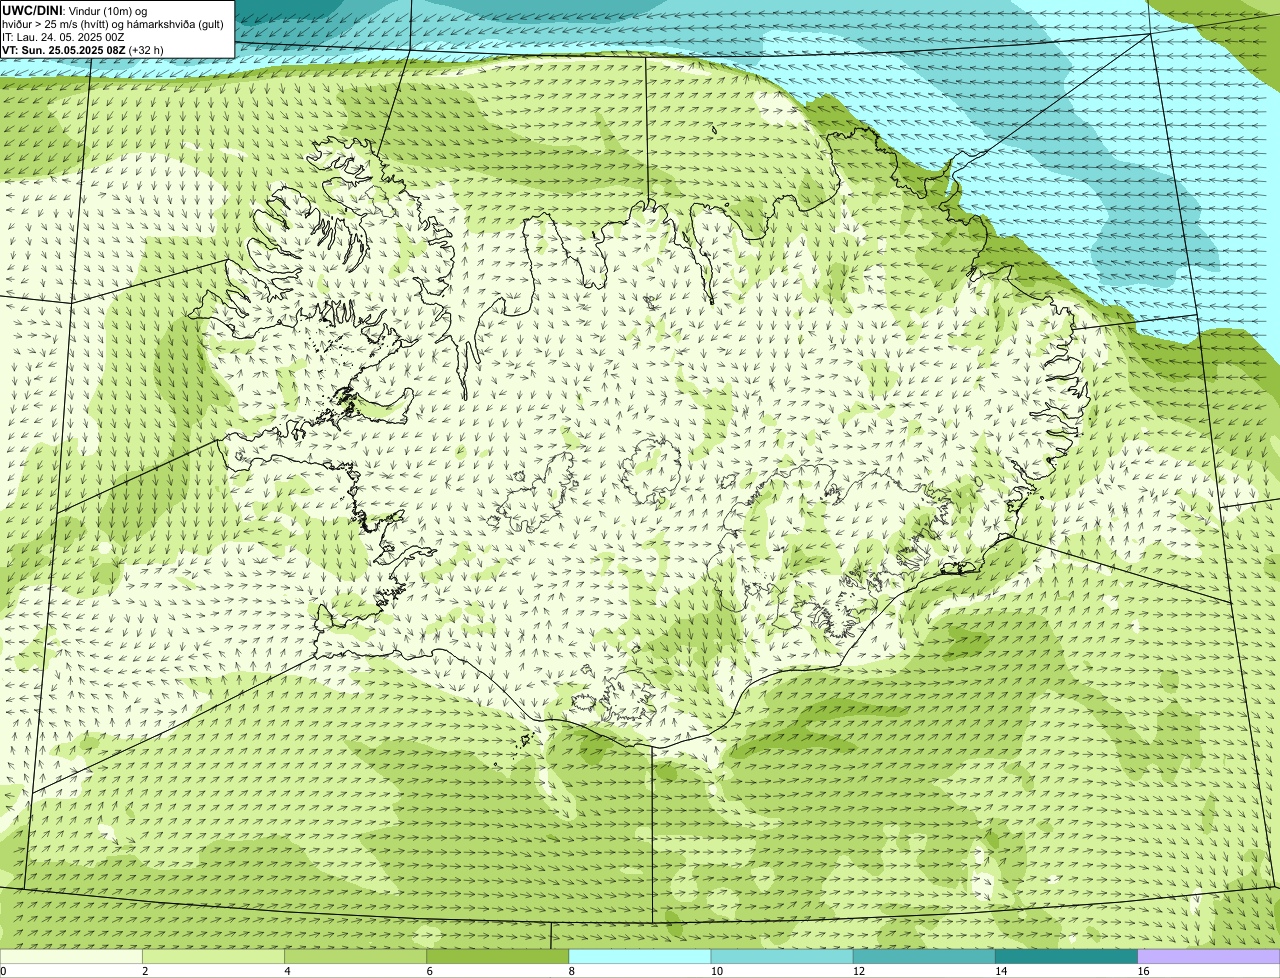Click the legend scale label '4'
1280x978 pixels.
[x=287, y=971]
